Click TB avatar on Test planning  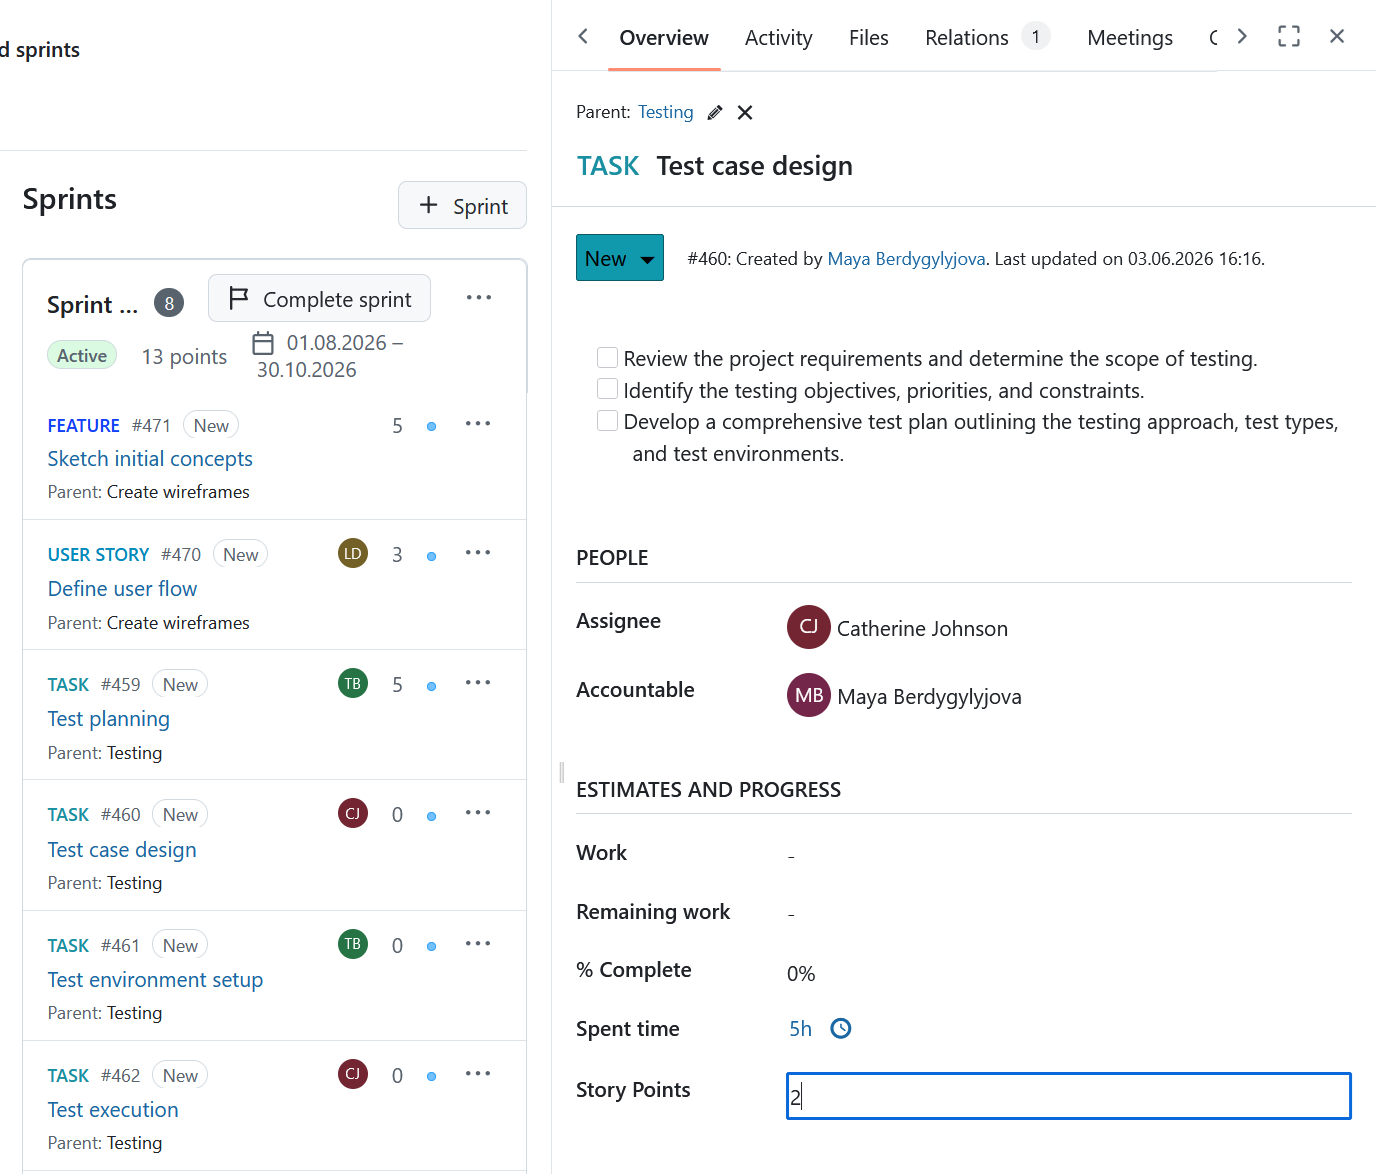coord(353,684)
